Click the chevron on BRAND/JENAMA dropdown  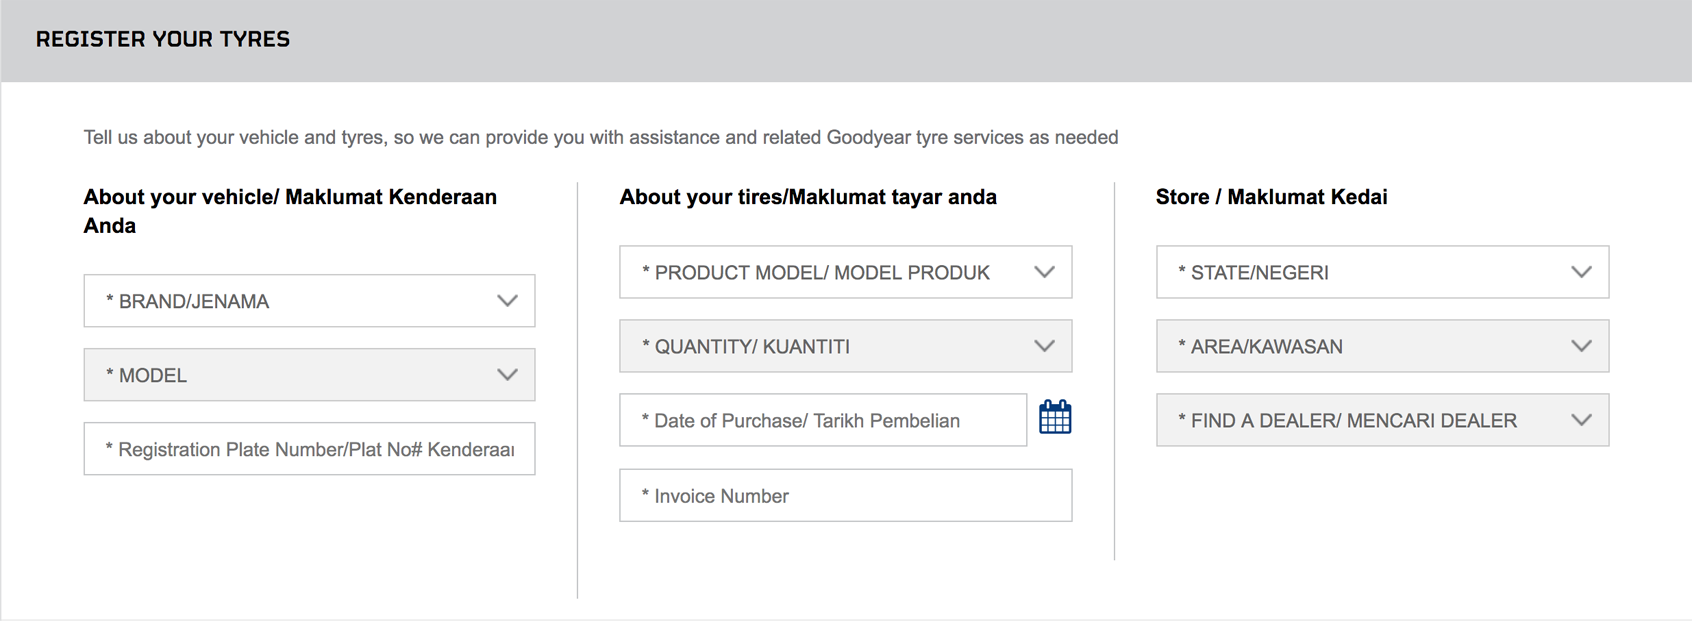pos(507,301)
